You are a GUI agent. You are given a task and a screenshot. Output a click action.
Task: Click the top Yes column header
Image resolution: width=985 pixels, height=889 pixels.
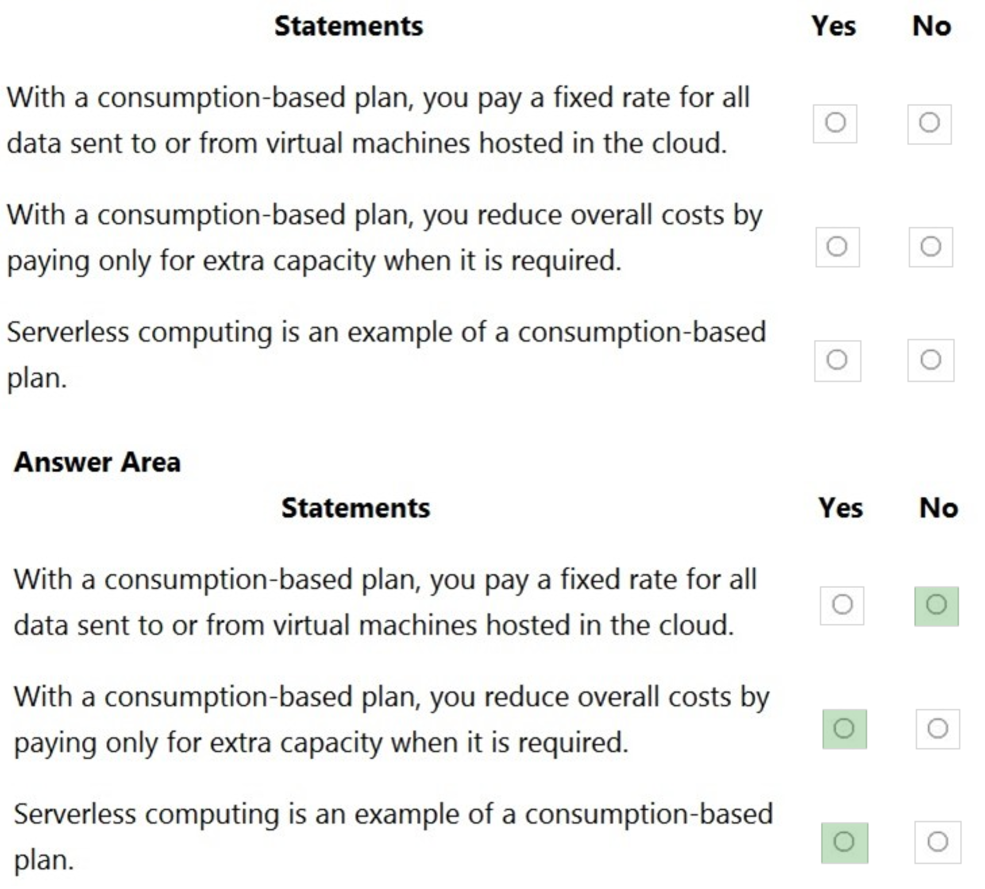(x=833, y=27)
